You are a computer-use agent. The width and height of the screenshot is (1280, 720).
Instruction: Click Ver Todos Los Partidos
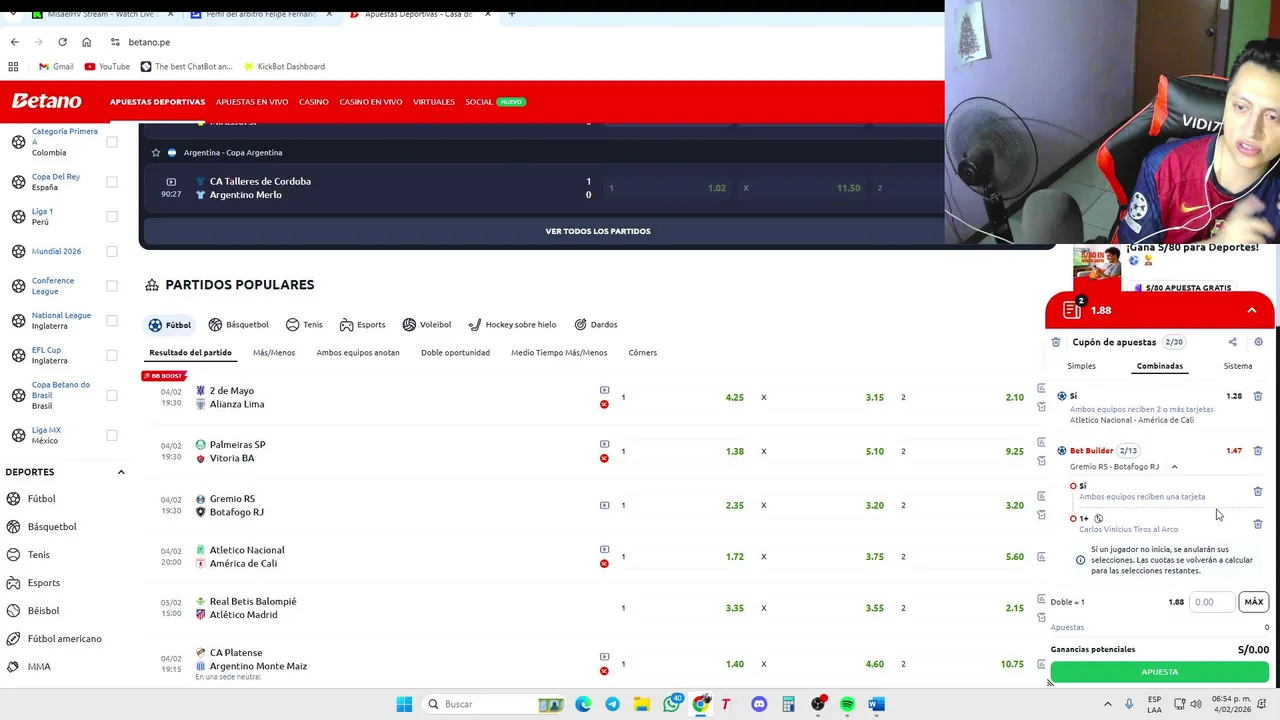(598, 231)
